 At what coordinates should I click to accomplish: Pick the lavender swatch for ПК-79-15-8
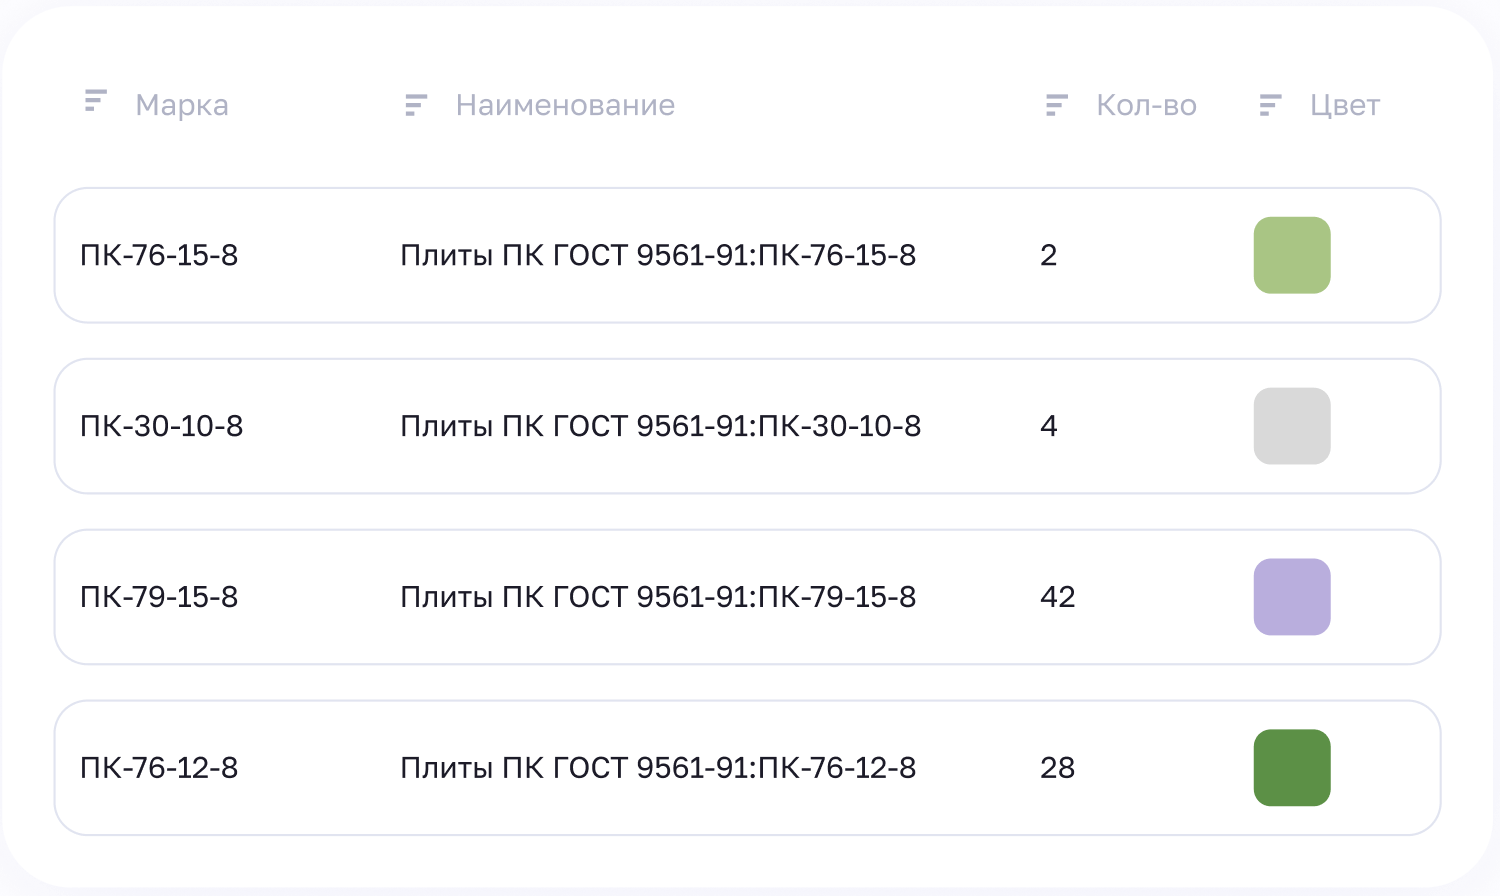pos(1292,597)
